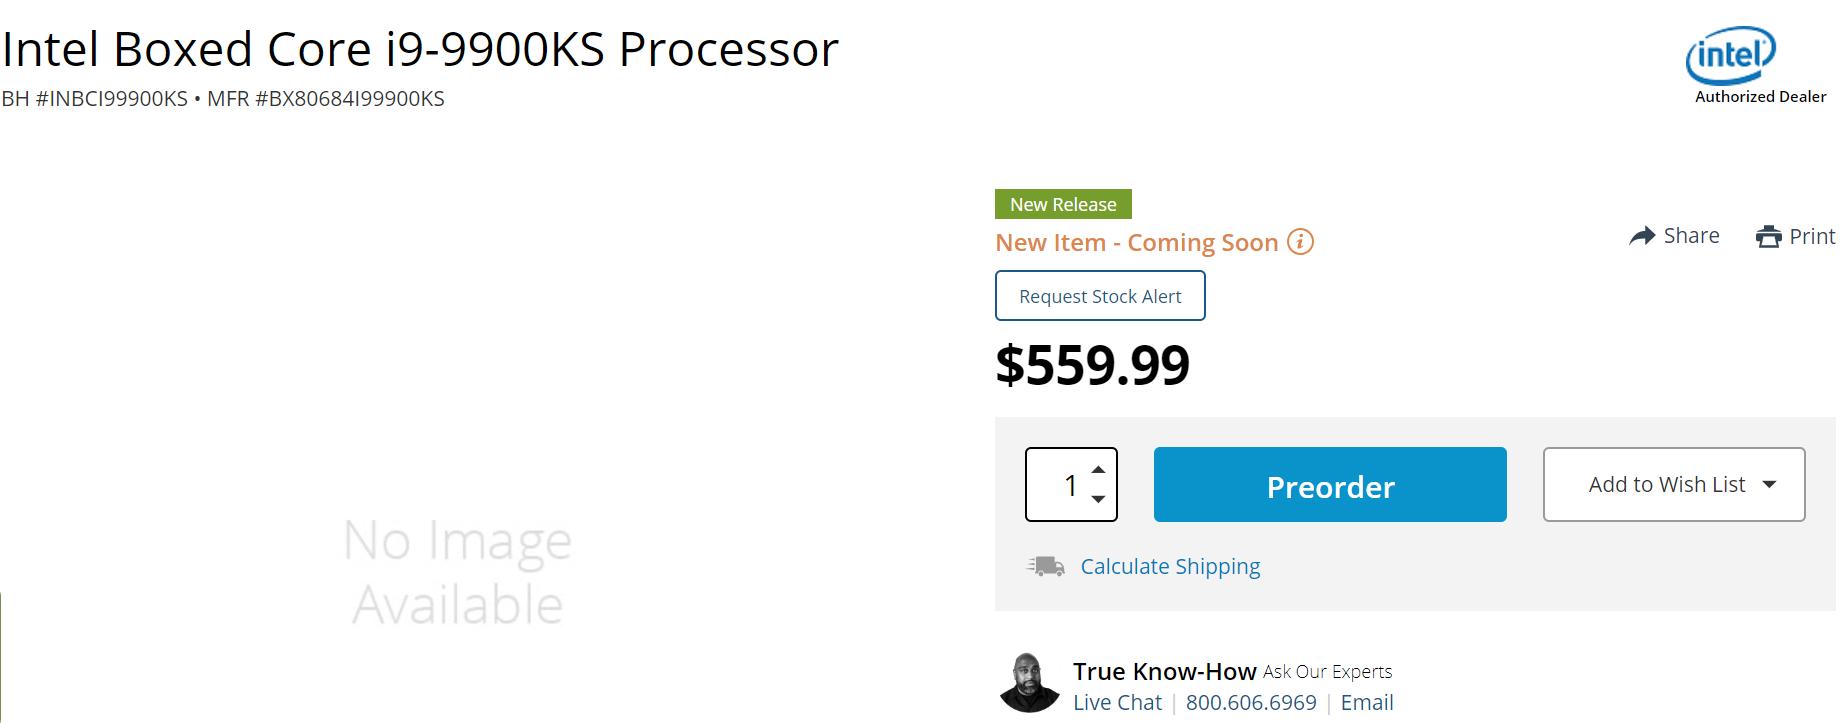Click the Coming Soon info icon

(1300, 242)
